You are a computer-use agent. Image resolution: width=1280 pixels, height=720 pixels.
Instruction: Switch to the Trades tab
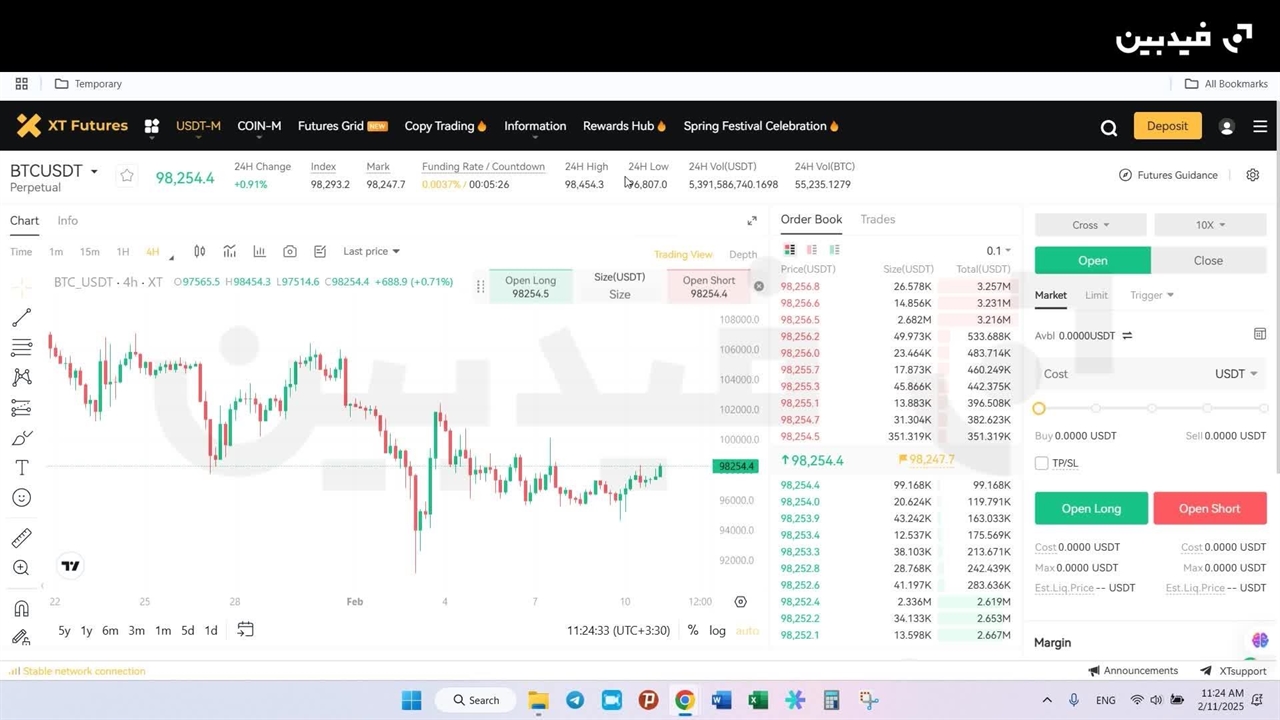(877, 219)
